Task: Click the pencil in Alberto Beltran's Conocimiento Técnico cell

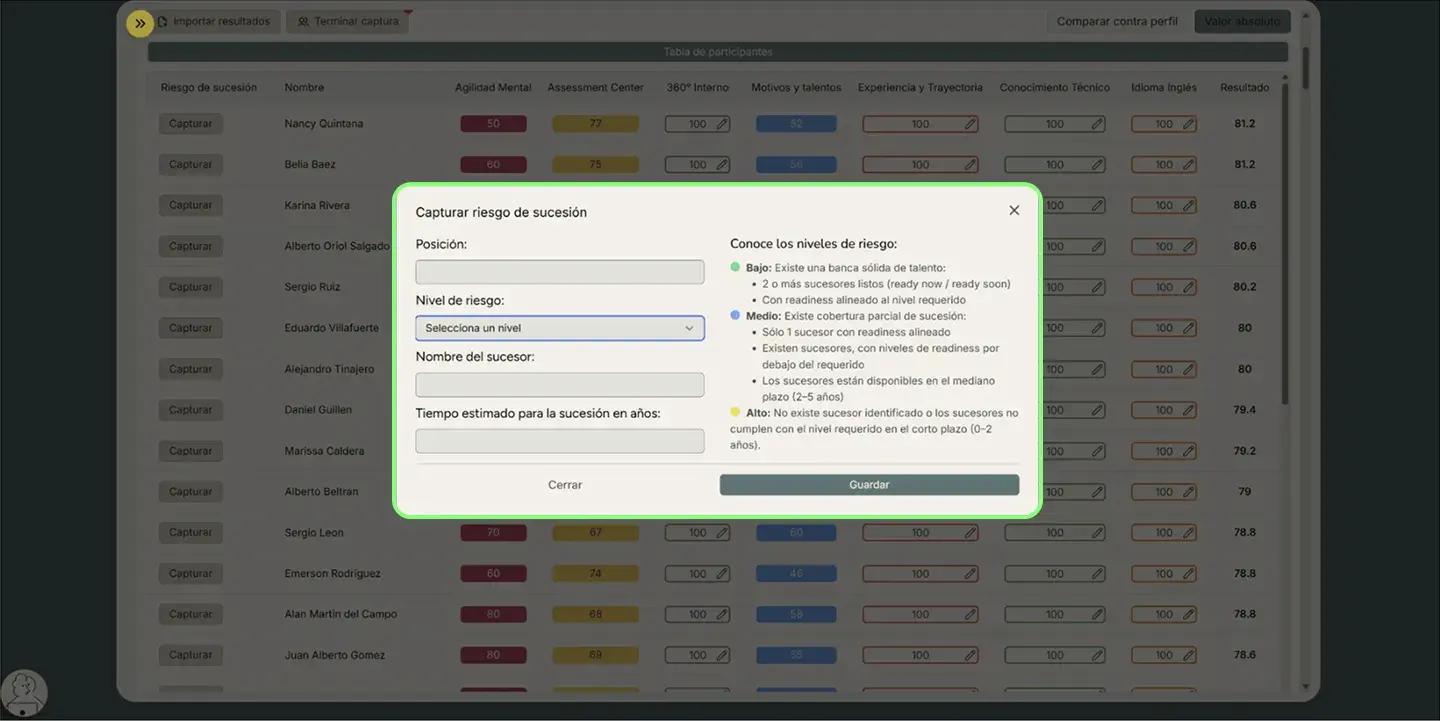Action: (x=1097, y=492)
